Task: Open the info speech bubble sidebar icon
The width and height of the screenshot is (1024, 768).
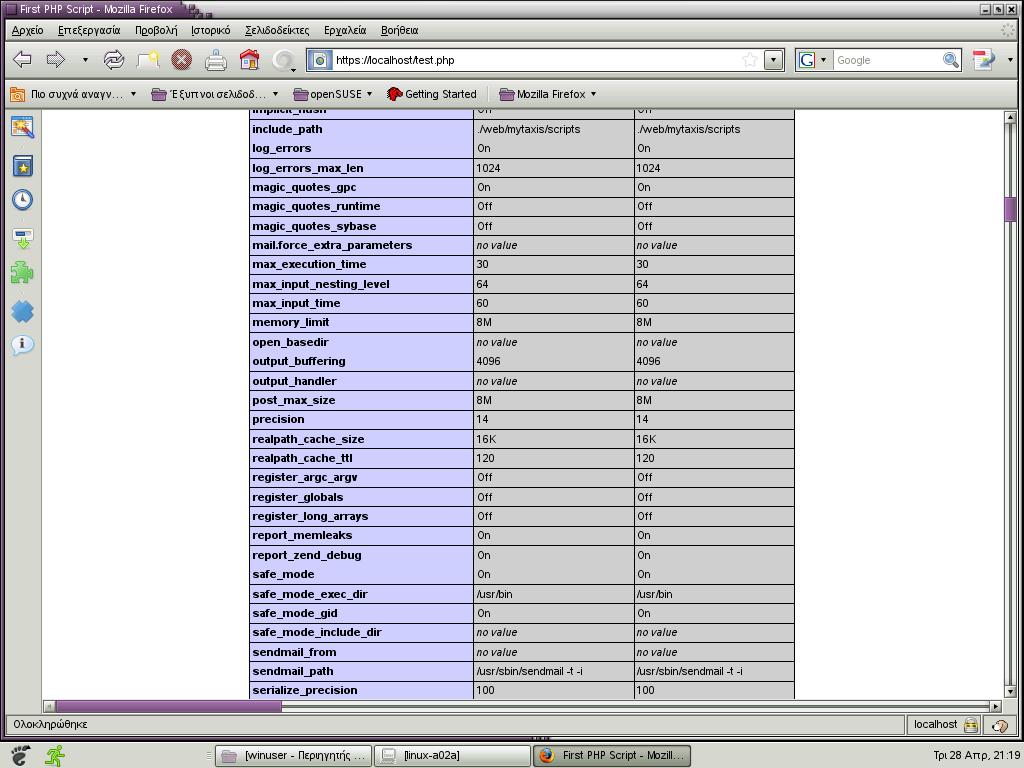Action: click(x=23, y=345)
